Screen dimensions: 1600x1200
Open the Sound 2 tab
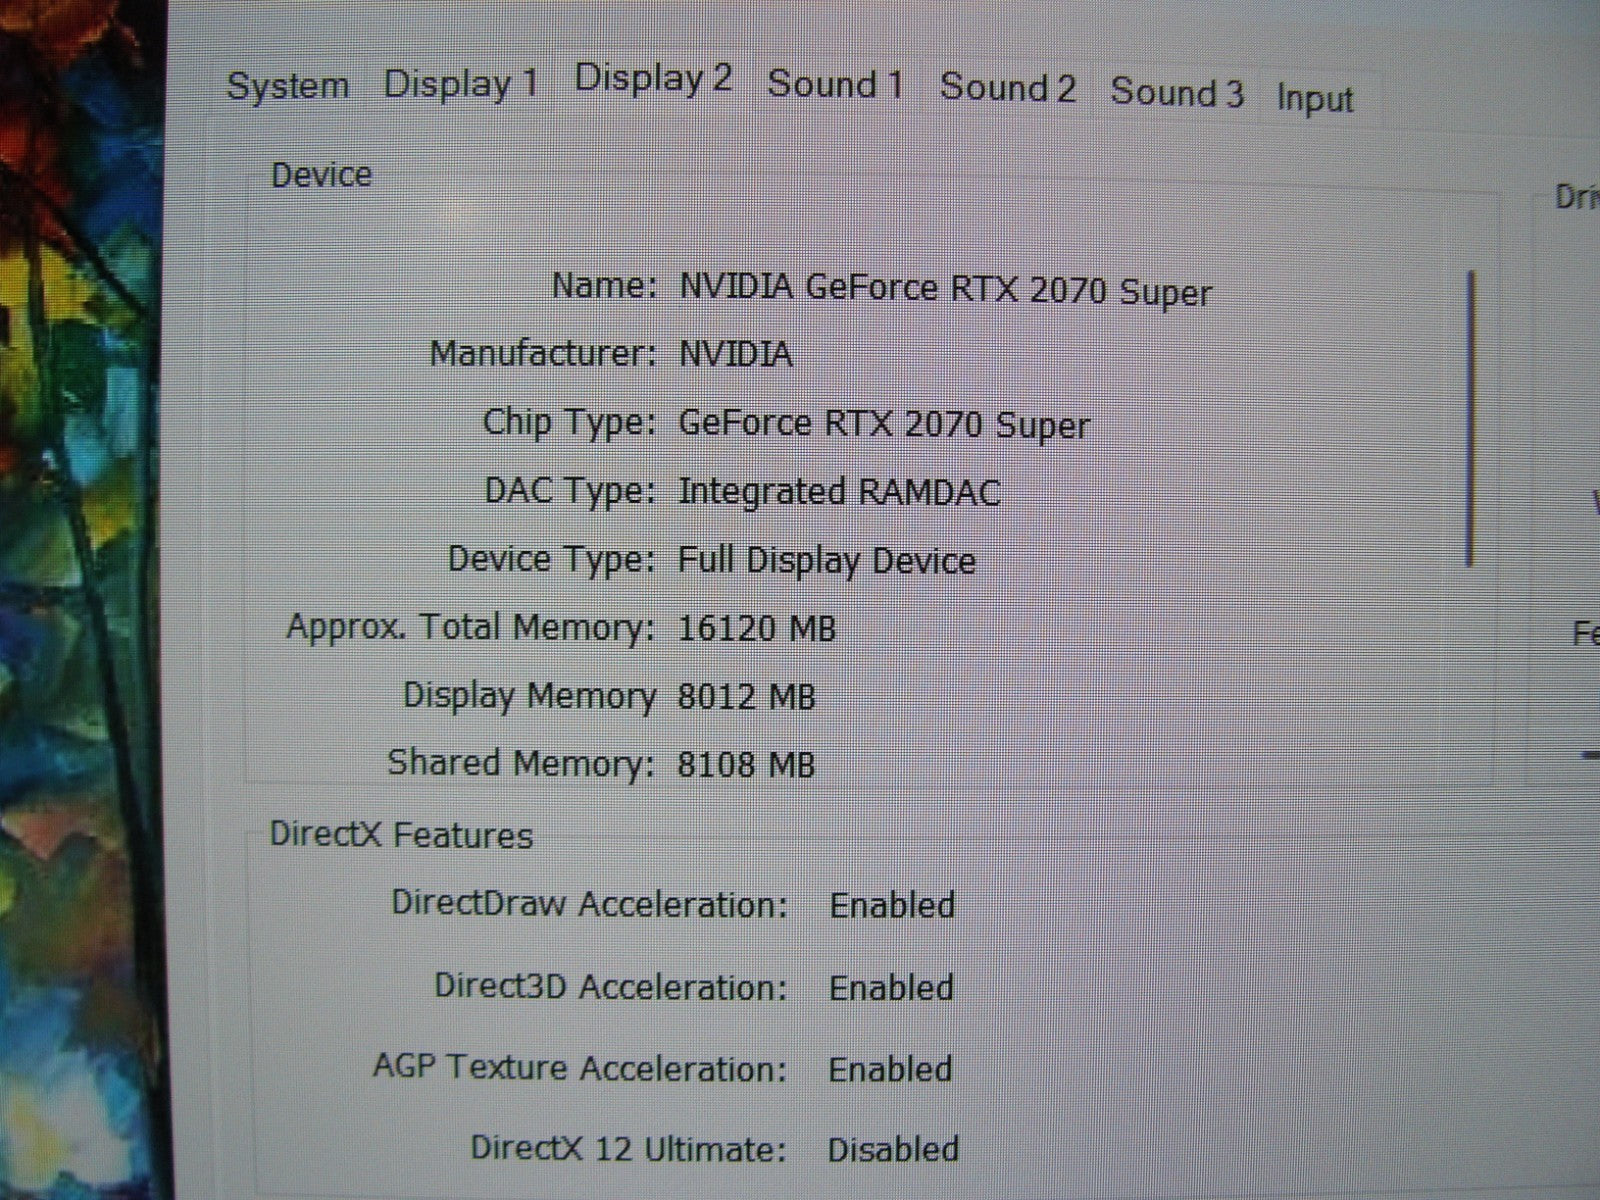coord(1007,88)
